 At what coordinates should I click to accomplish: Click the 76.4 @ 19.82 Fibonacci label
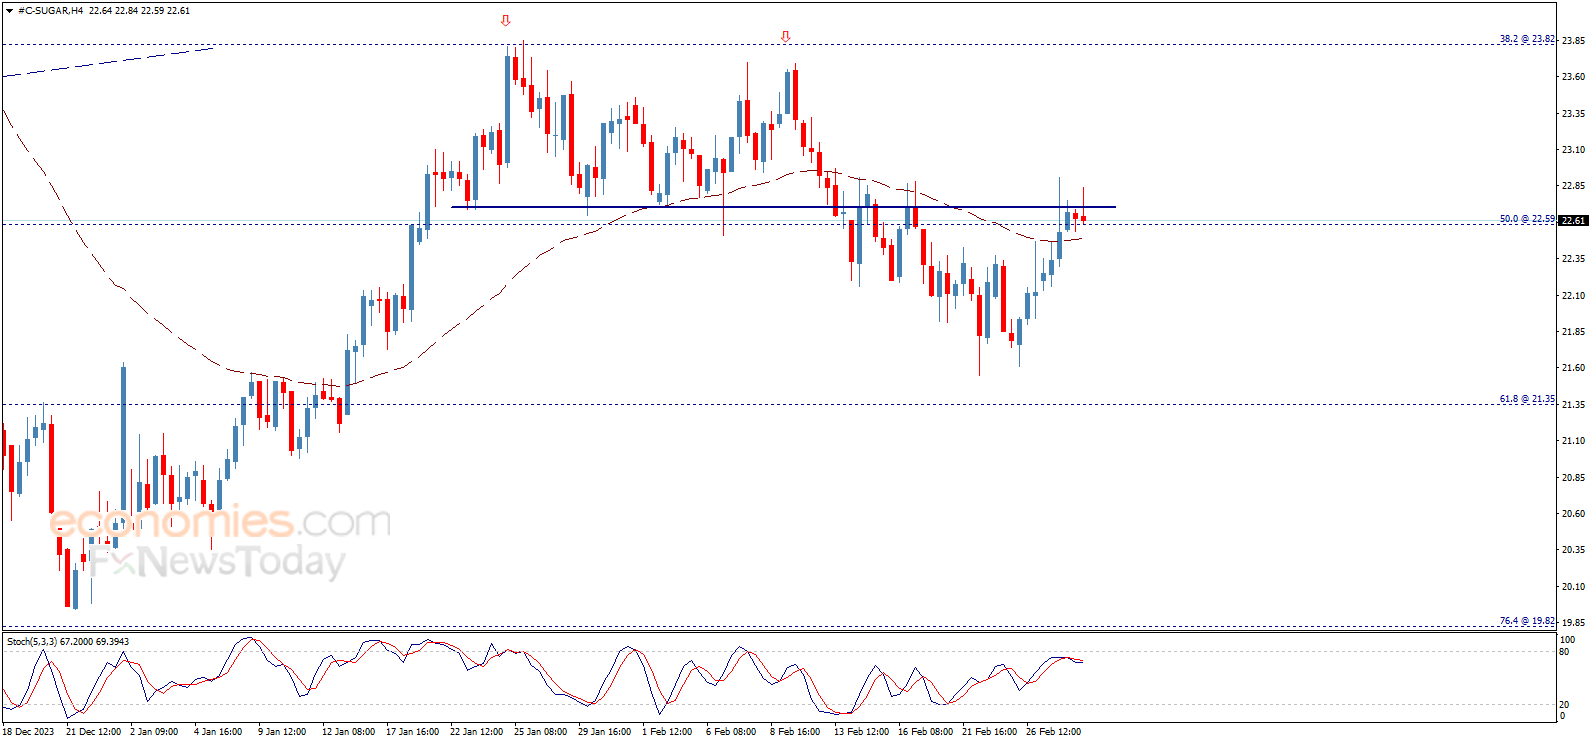(1526, 621)
